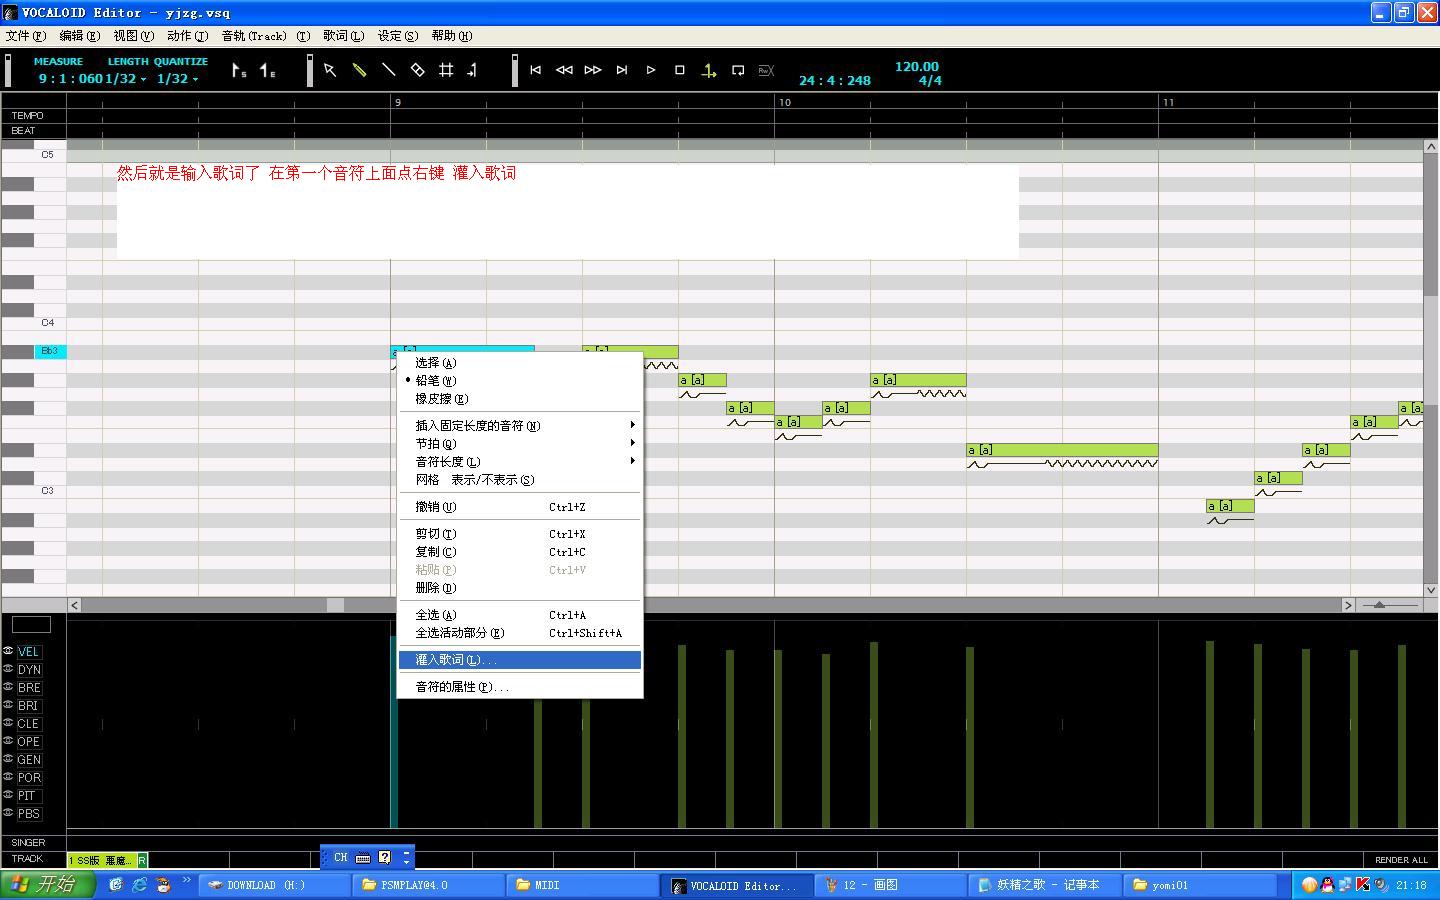Click the end marker flag icon
The width and height of the screenshot is (1440, 900).
click(x=268, y=70)
